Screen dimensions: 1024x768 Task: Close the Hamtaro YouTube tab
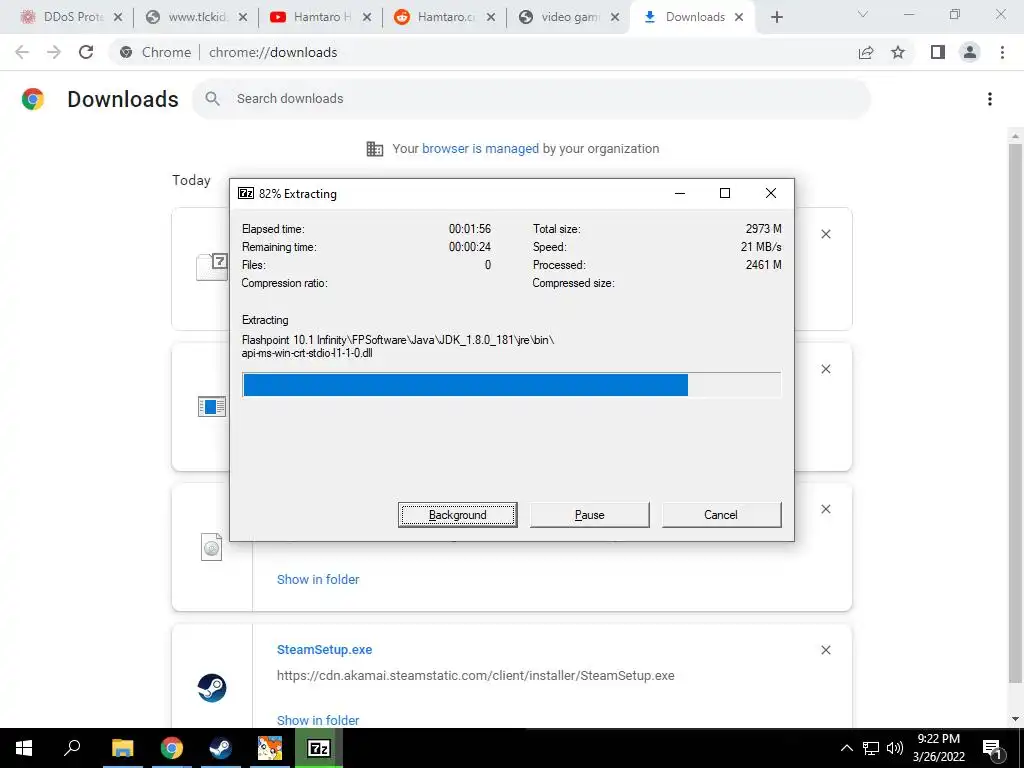(x=367, y=17)
